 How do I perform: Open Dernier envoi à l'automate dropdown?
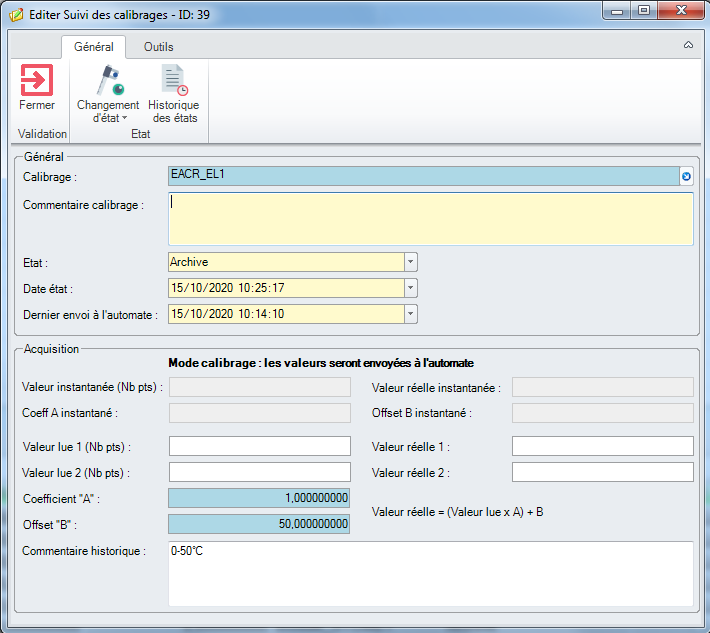410,314
